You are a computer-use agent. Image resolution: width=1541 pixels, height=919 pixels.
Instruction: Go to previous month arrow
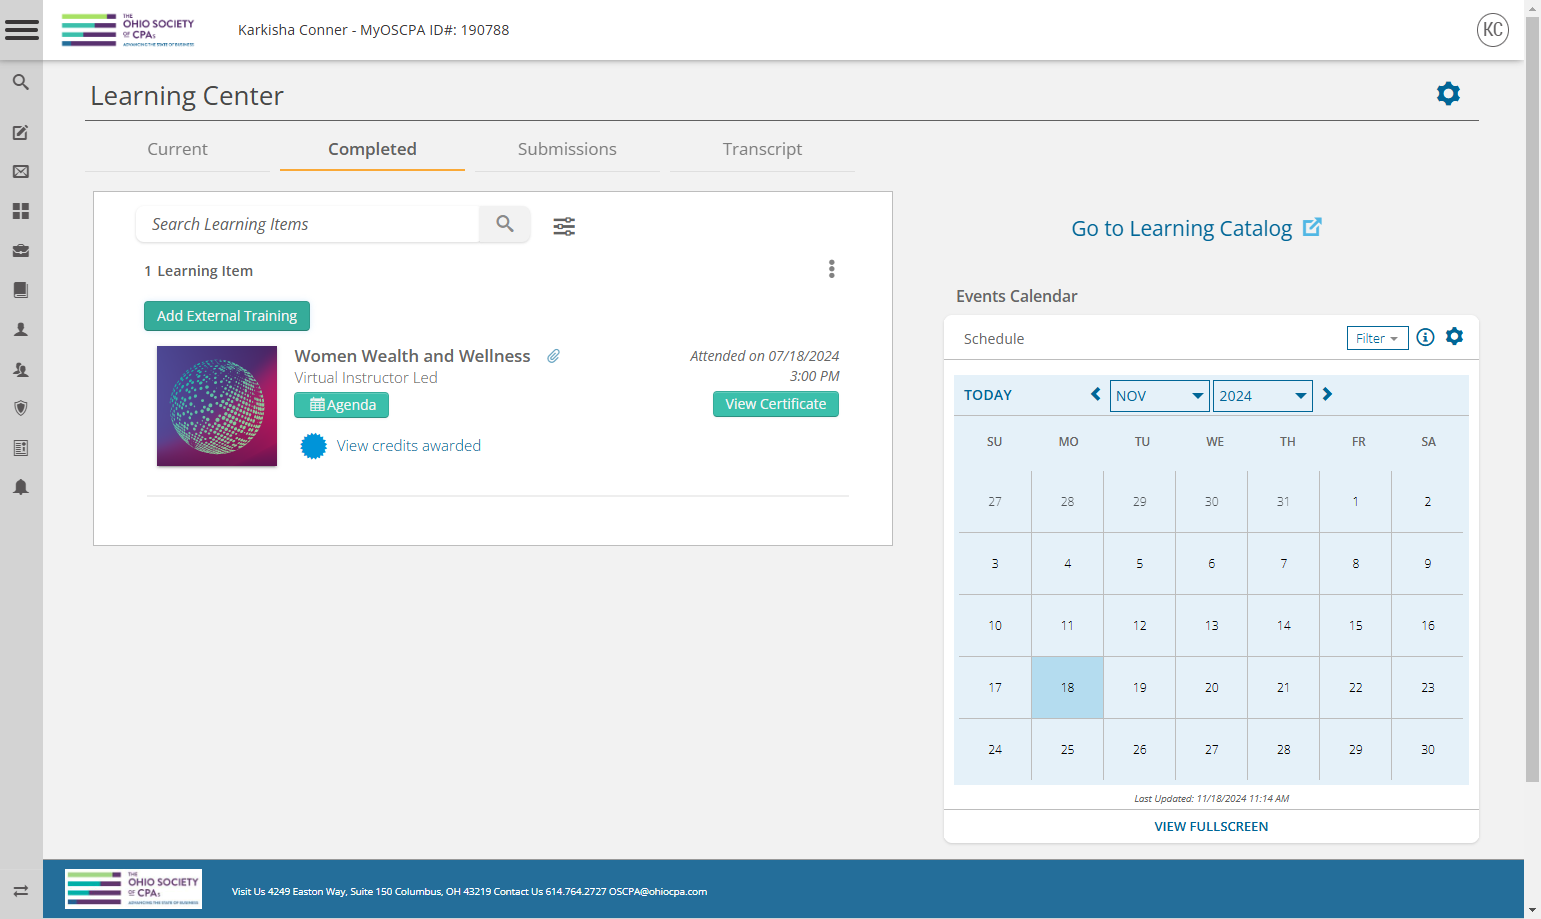point(1096,394)
